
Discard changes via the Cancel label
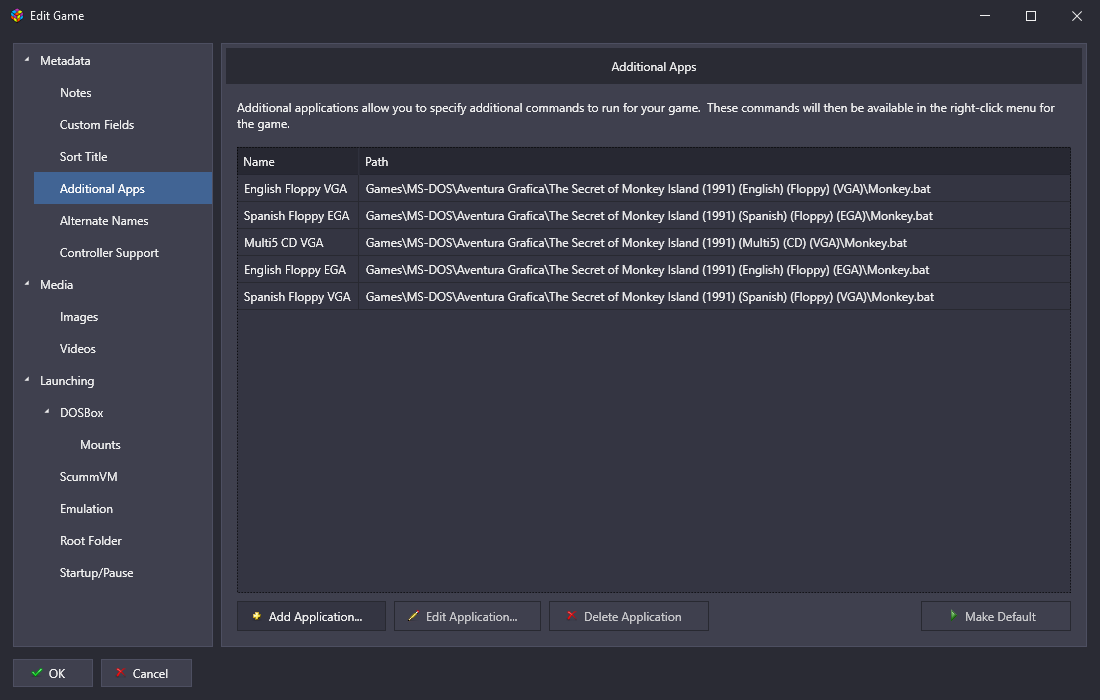150,673
